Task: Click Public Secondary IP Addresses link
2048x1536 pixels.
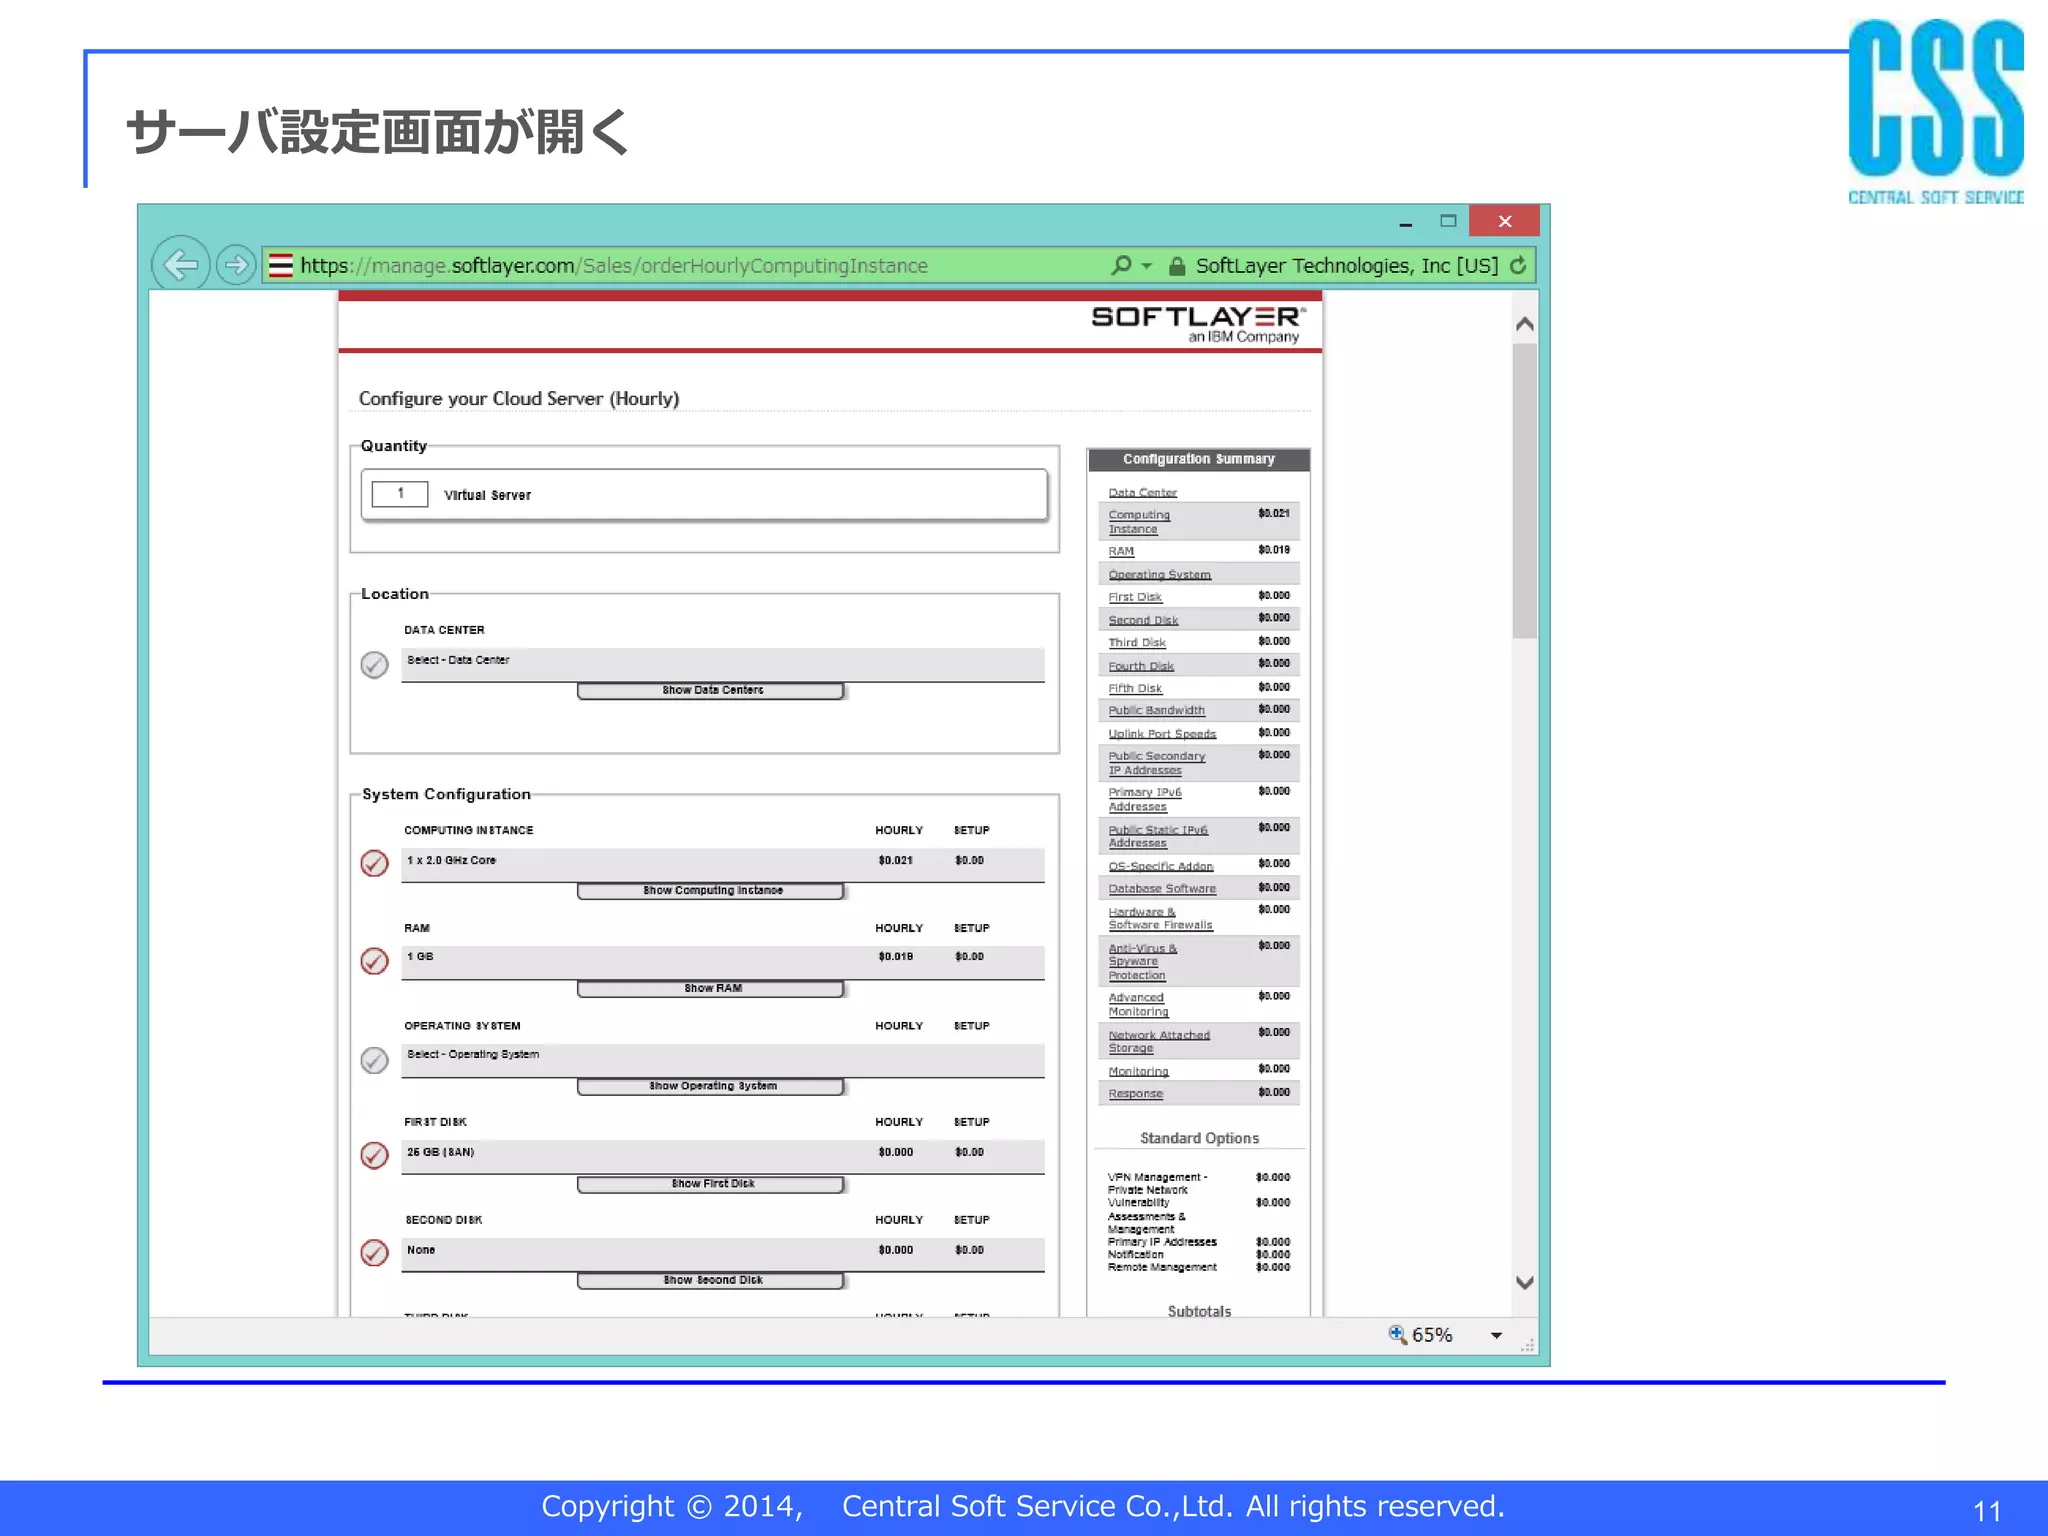Action: [x=1156, y=763]
